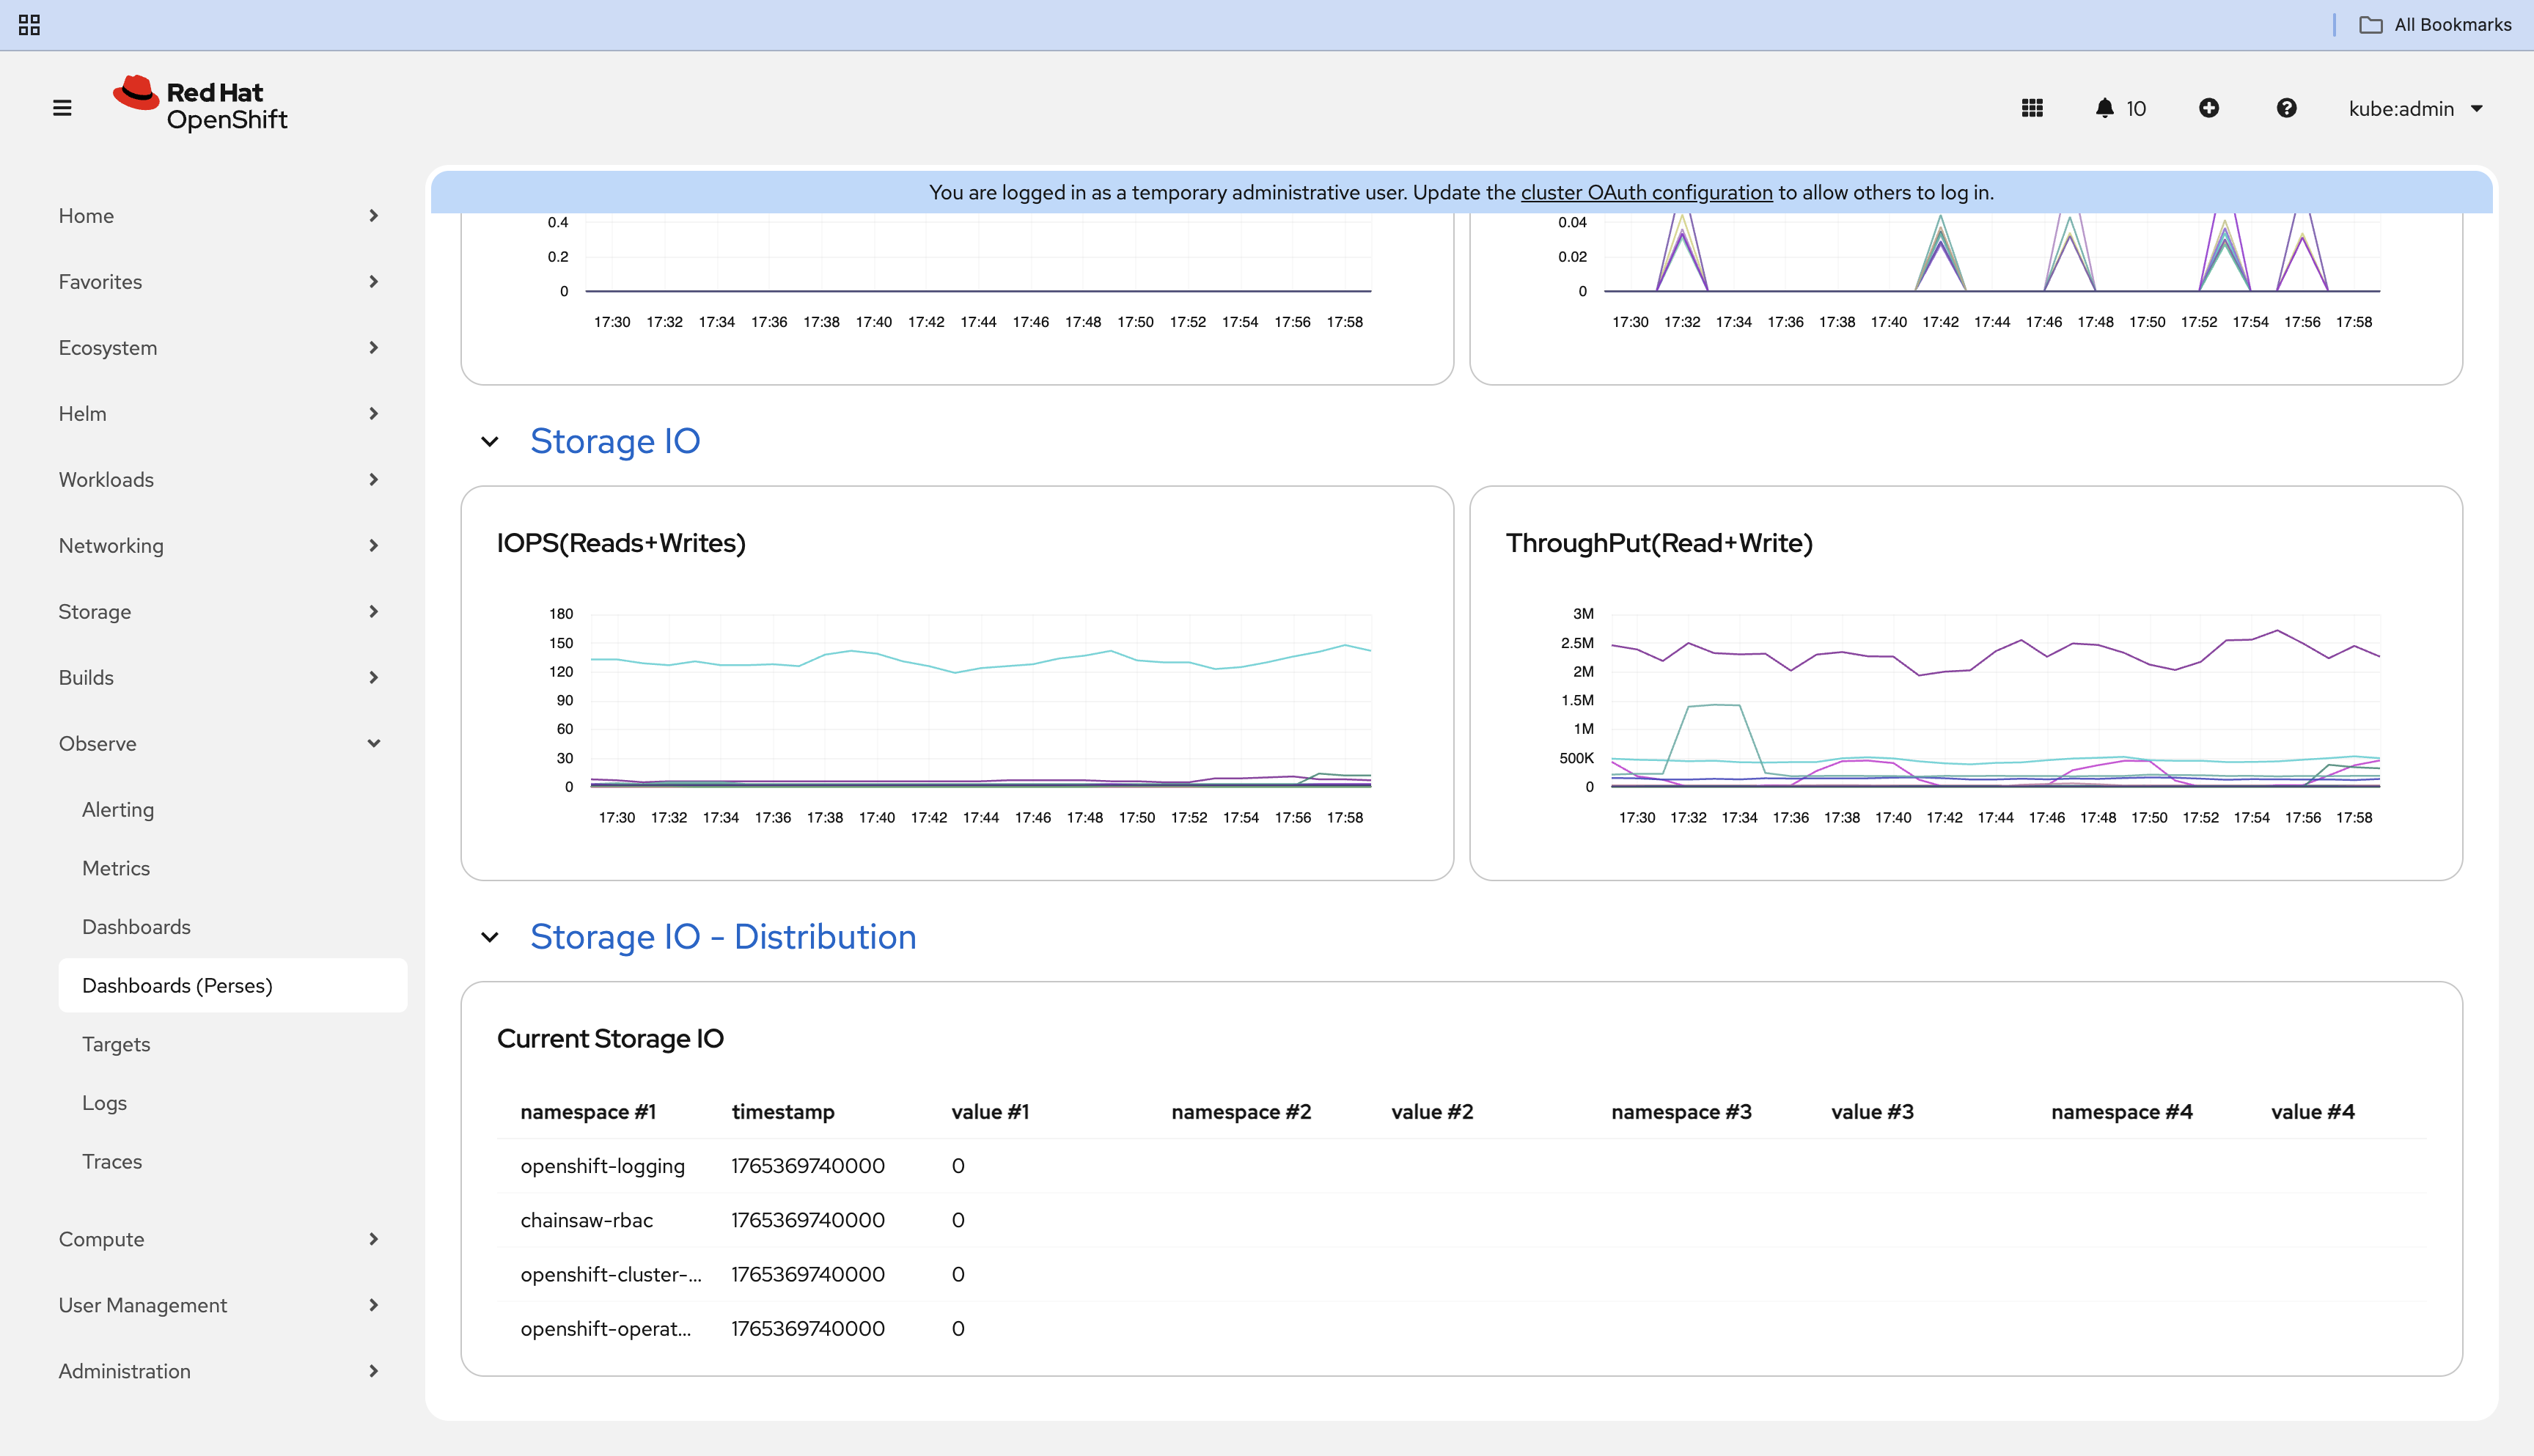2534x1456 pixels.
Task: Open the application launcher grid icon
Action: 2032,108
